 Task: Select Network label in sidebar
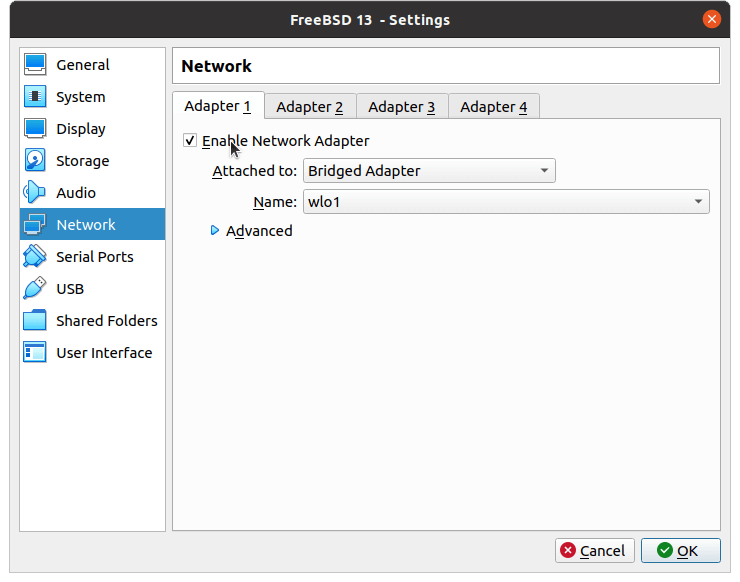coord(86,225)
